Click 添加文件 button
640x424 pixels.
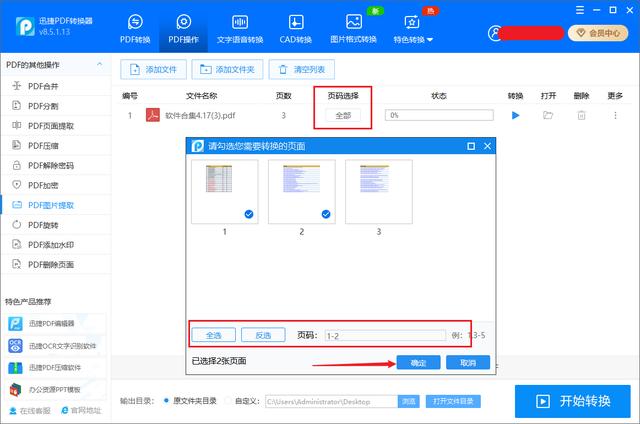153,69
